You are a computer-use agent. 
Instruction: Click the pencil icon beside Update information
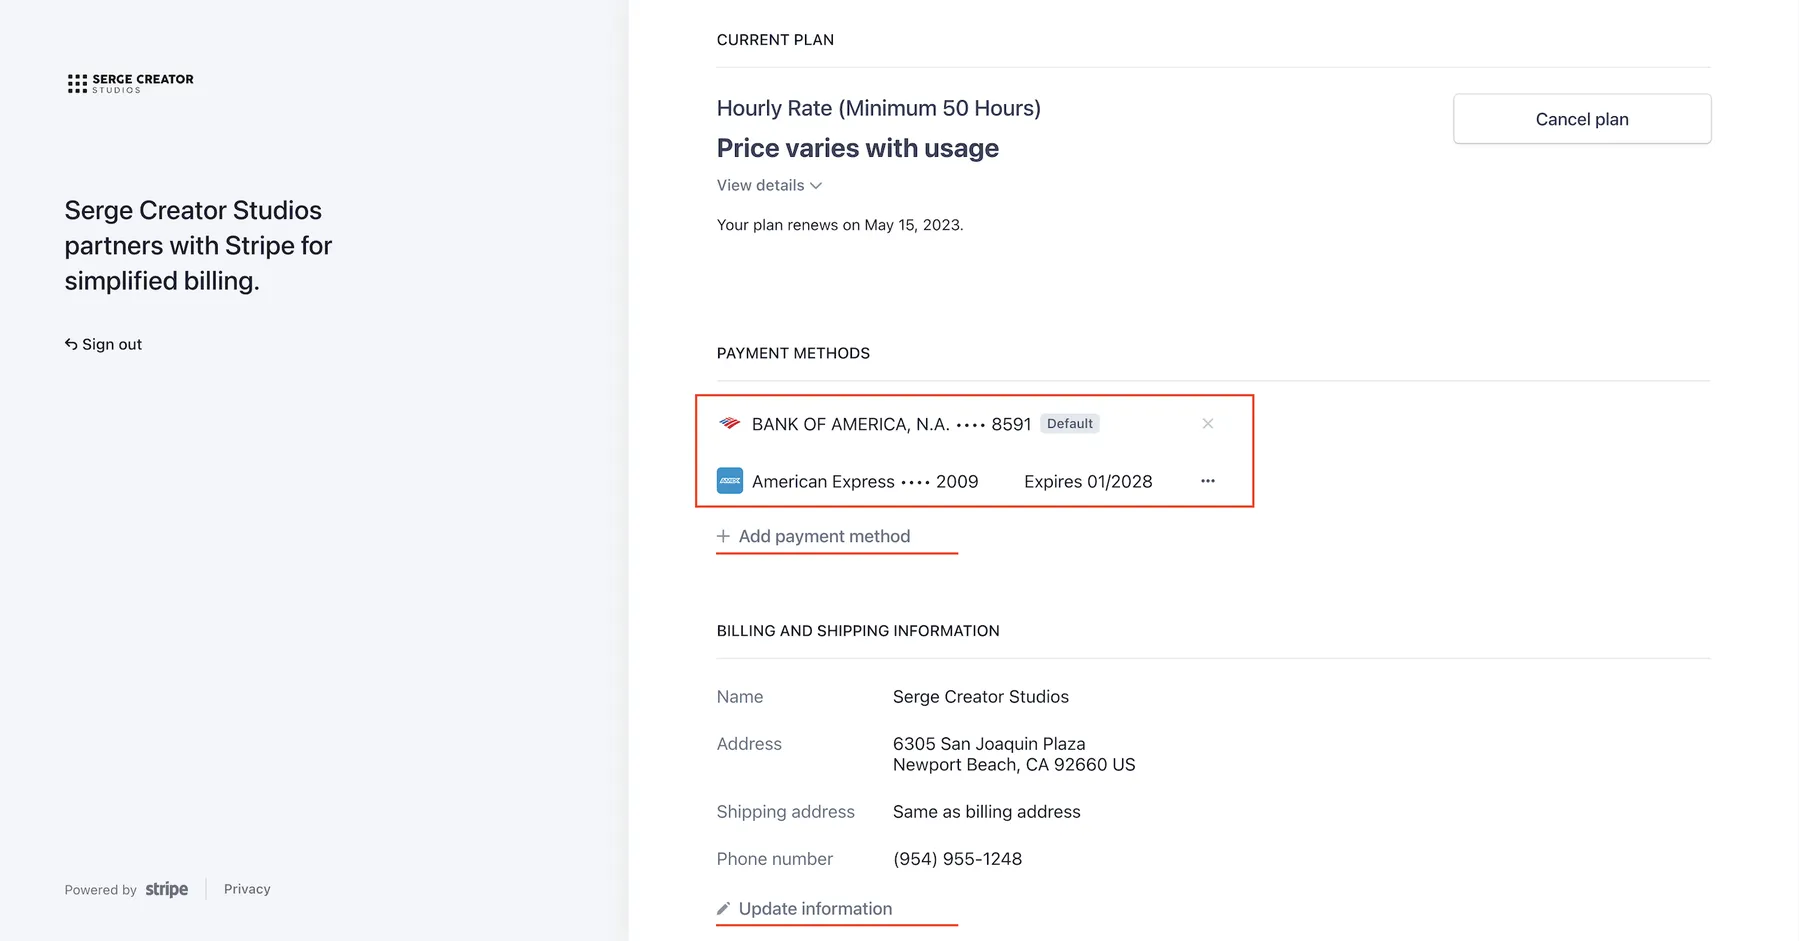point(723,909)
